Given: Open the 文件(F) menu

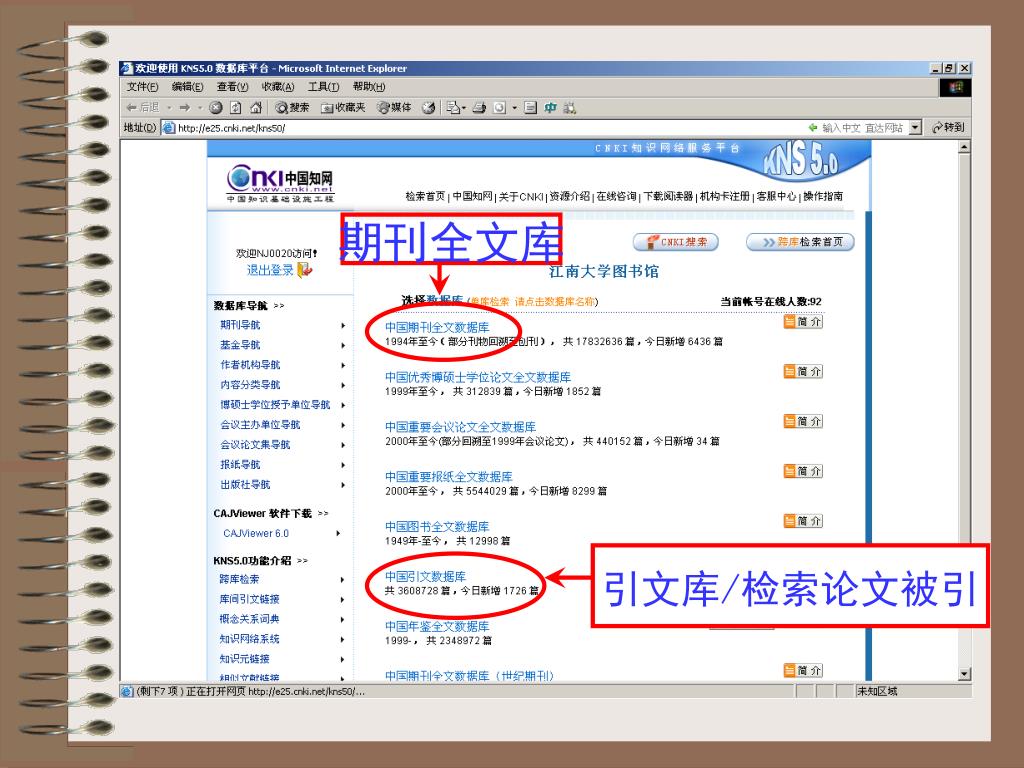Looking at the screenshot, I should 142,87.
